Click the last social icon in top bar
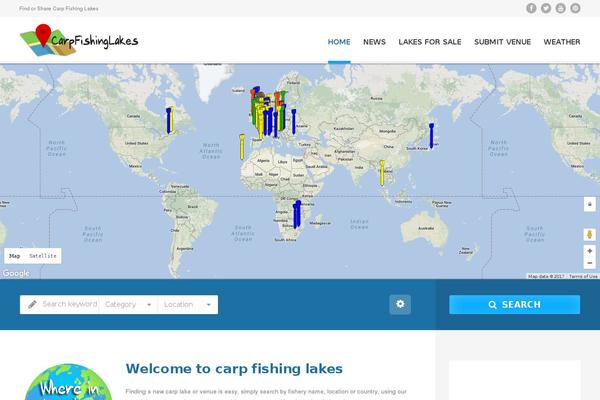This screenshot has height=400, width=600. pos(575,8)
